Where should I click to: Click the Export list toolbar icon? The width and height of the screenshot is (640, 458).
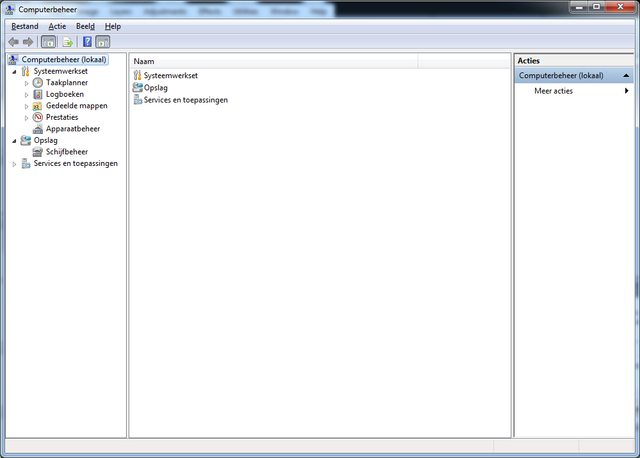coord(68,42)
